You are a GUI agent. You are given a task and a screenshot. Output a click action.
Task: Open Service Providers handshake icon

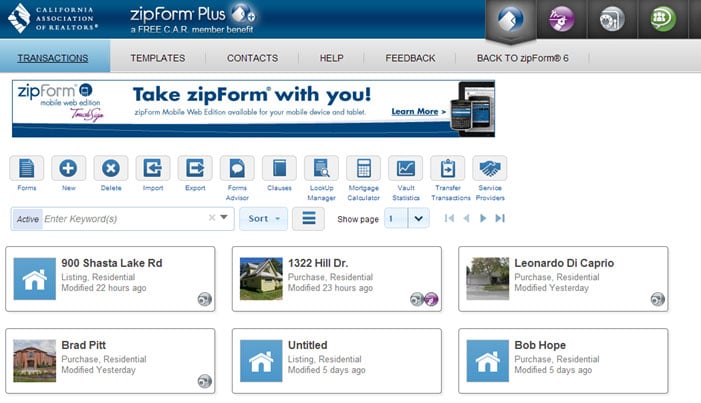point(490,168)
